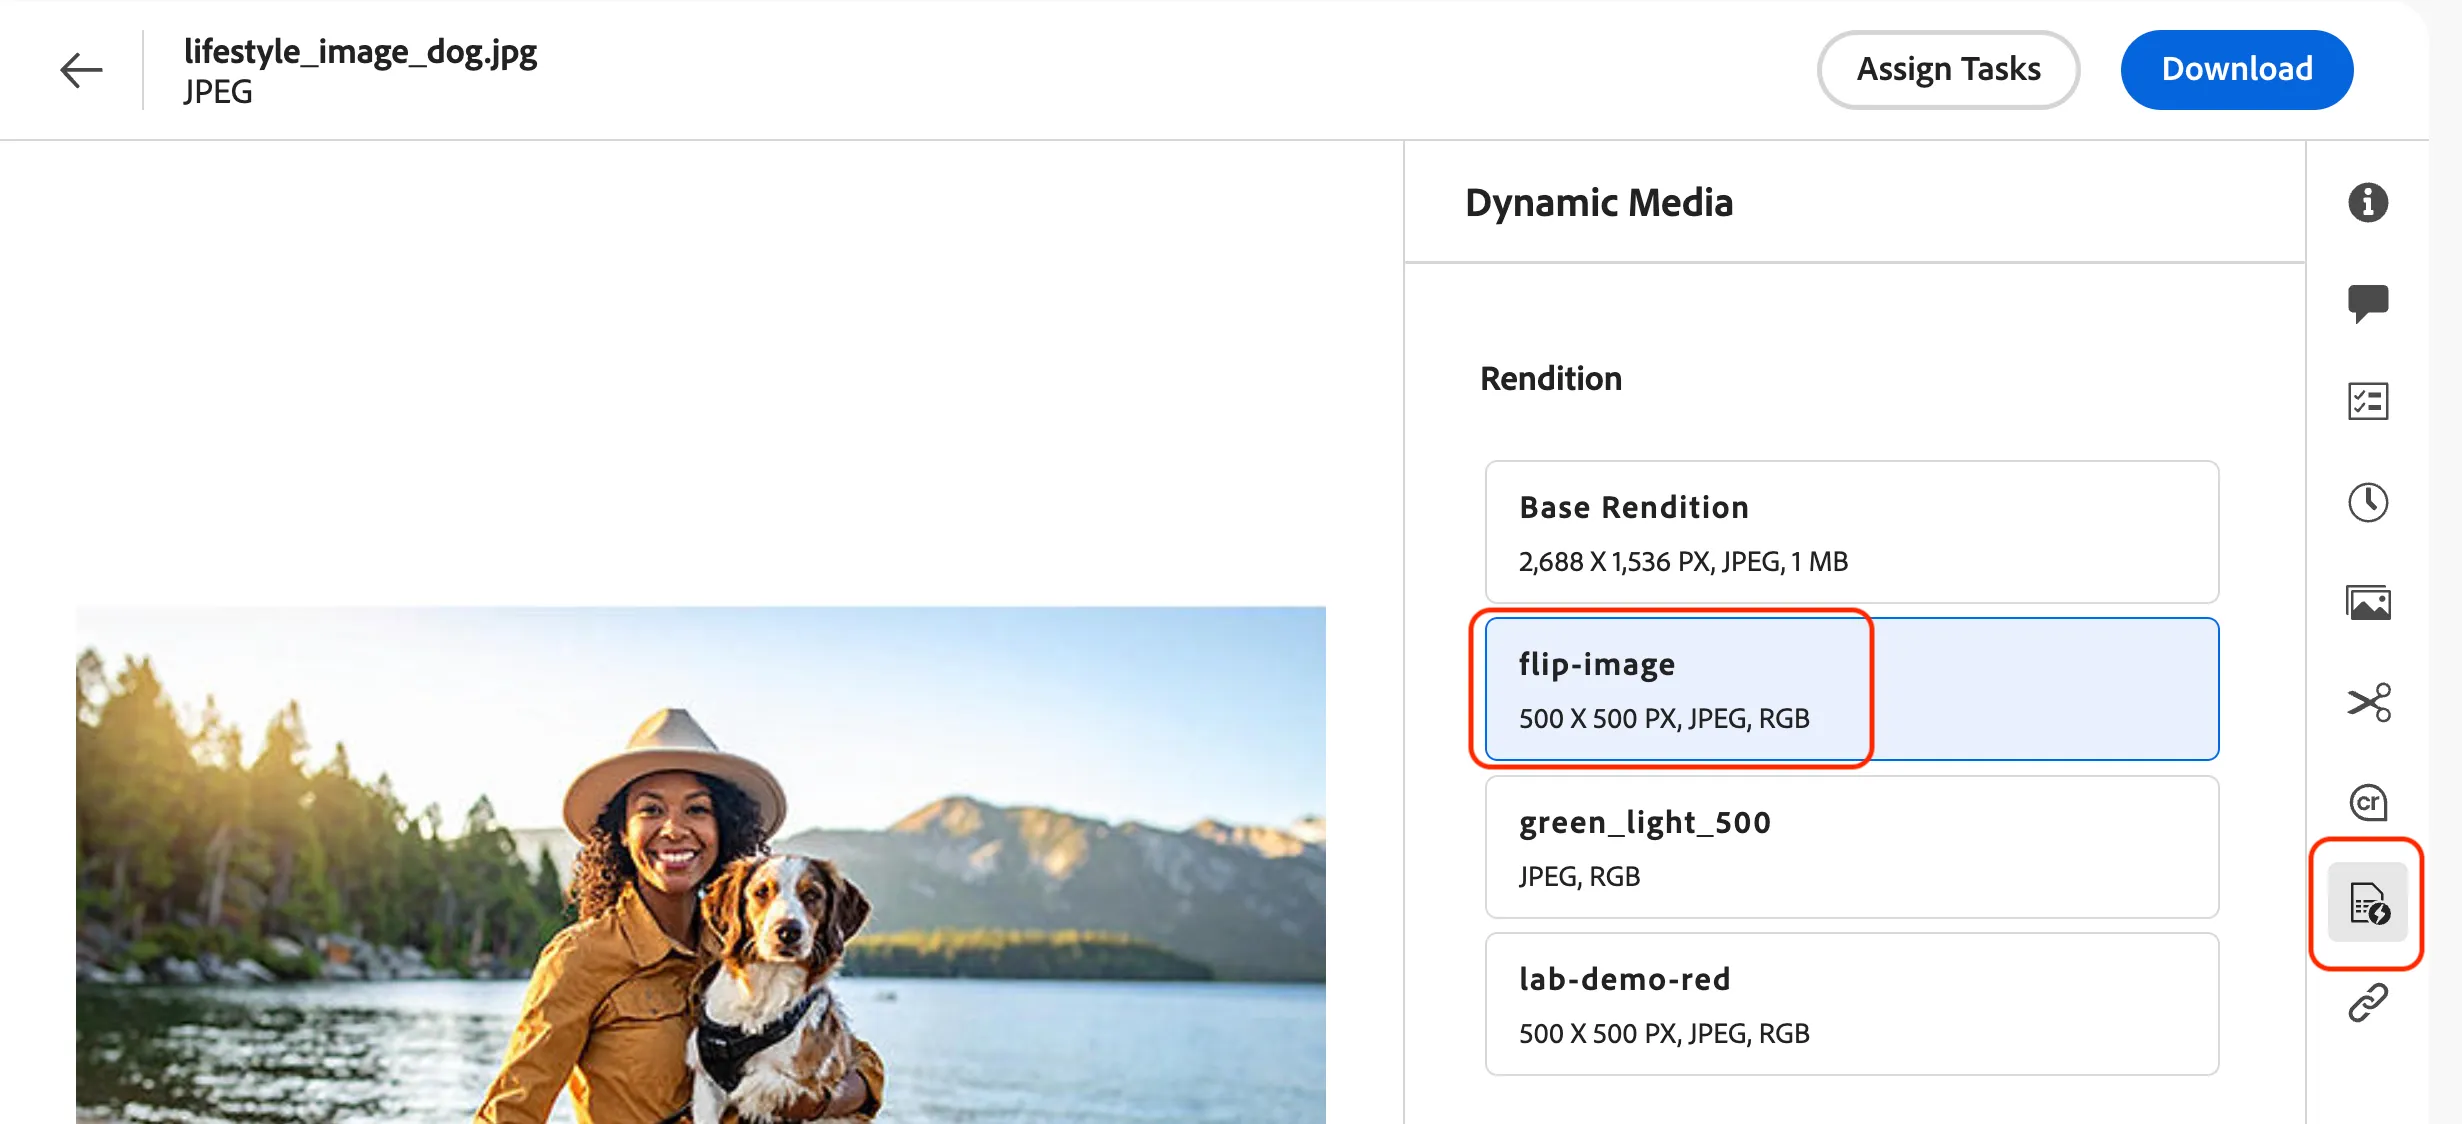Open the share link chain icon

pyautogui.click(x=2367, y=1002)
